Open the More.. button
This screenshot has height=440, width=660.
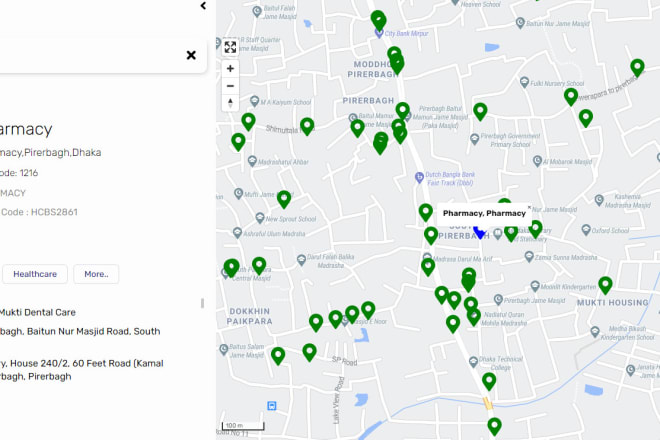pyautogui.click(x=96, y=274)
